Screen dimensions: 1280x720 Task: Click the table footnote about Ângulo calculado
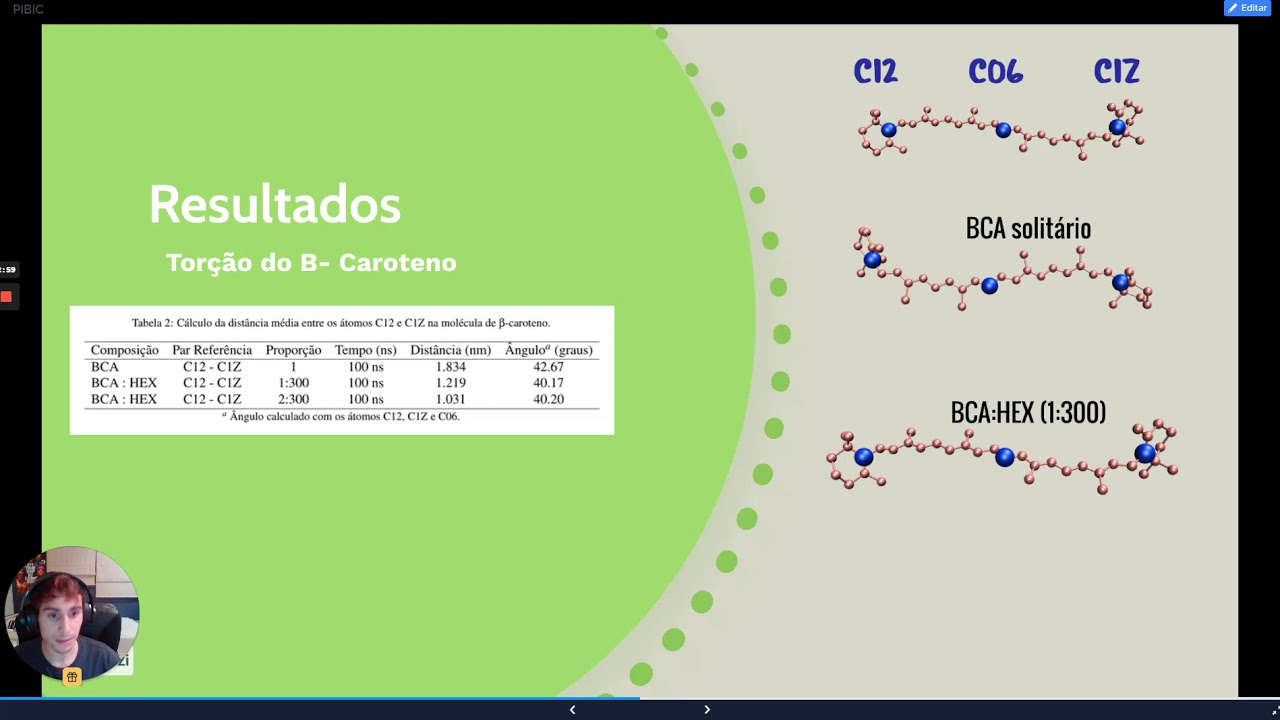click(341, 416)
